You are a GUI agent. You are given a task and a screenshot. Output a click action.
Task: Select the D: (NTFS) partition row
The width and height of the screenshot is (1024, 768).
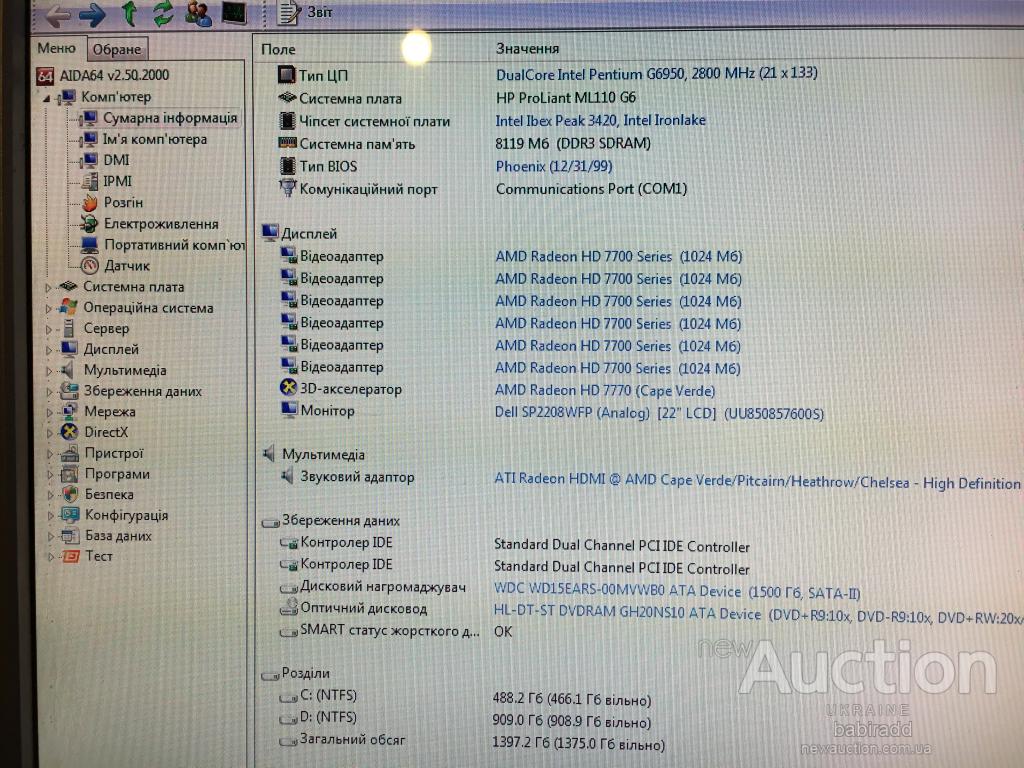click(x=465, y=719)
